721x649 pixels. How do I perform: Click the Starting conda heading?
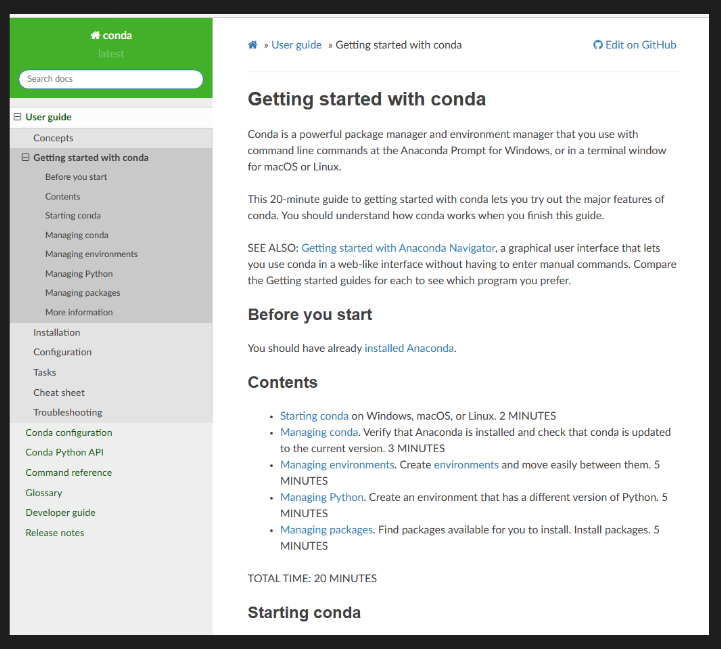tap(304, 613)
